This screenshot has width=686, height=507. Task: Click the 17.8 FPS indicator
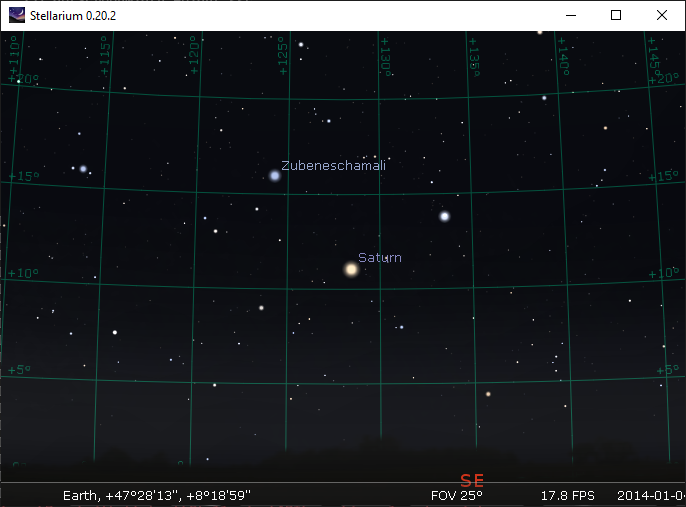[x=567, y=495]
